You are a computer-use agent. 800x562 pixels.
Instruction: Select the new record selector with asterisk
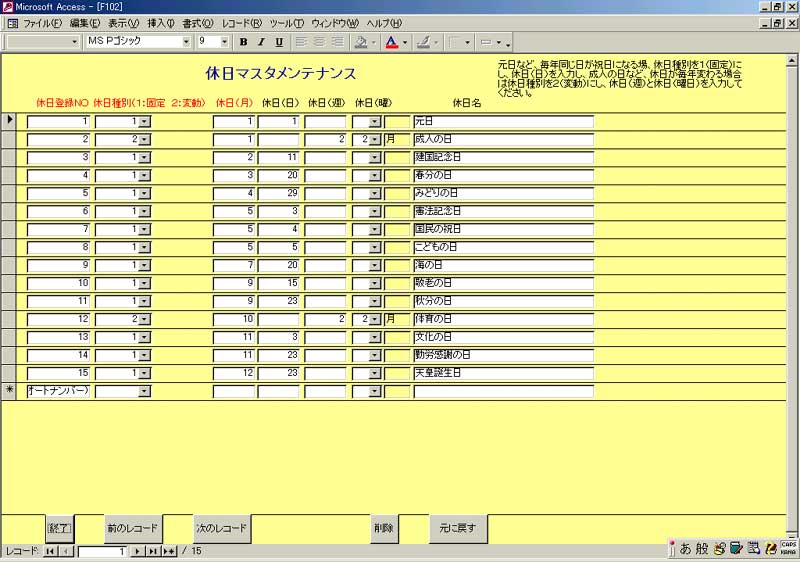pos(9,391)
